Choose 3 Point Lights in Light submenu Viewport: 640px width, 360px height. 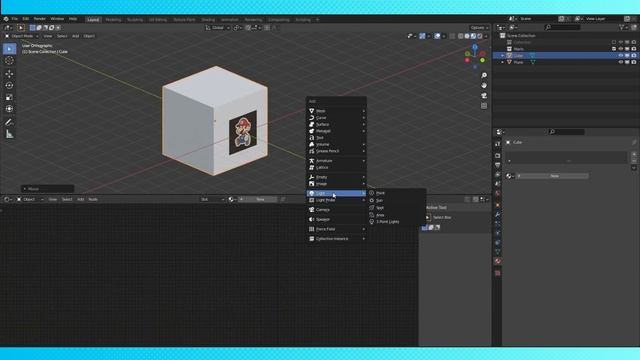(397, 222)
